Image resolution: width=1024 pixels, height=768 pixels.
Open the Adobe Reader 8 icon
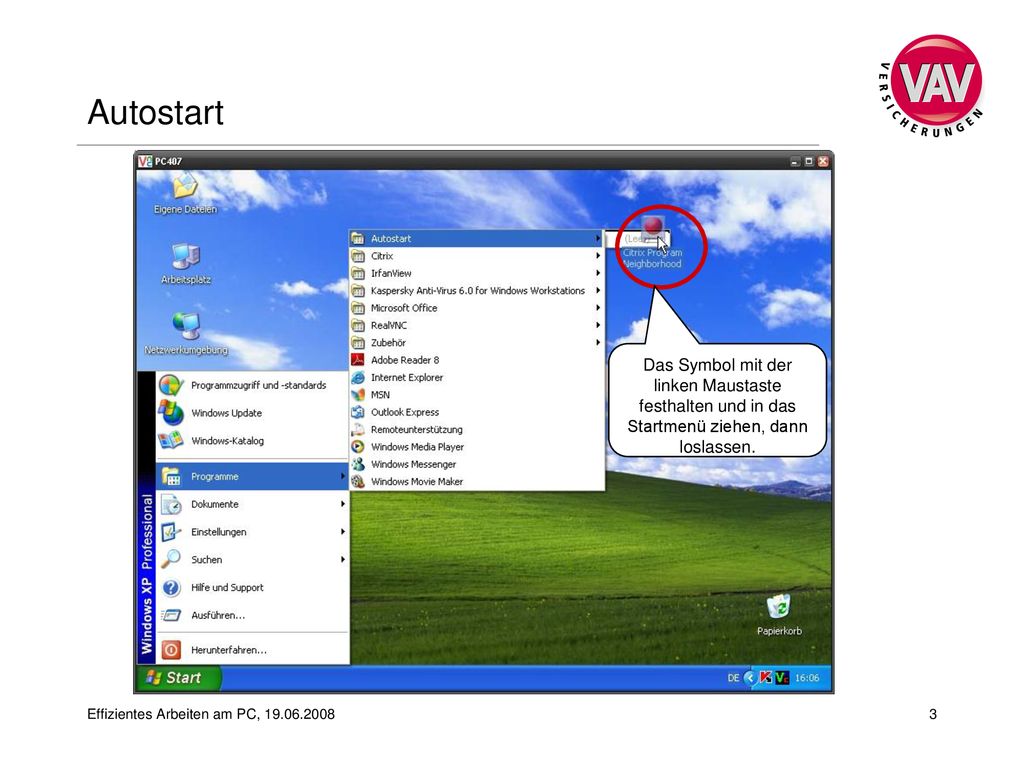point(358,360)
